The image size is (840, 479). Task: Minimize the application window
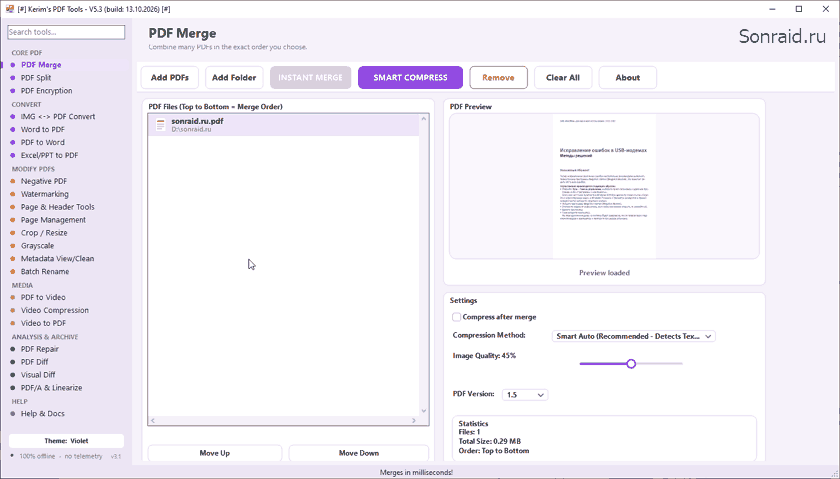pyautogui.click(x=772, y=9)
